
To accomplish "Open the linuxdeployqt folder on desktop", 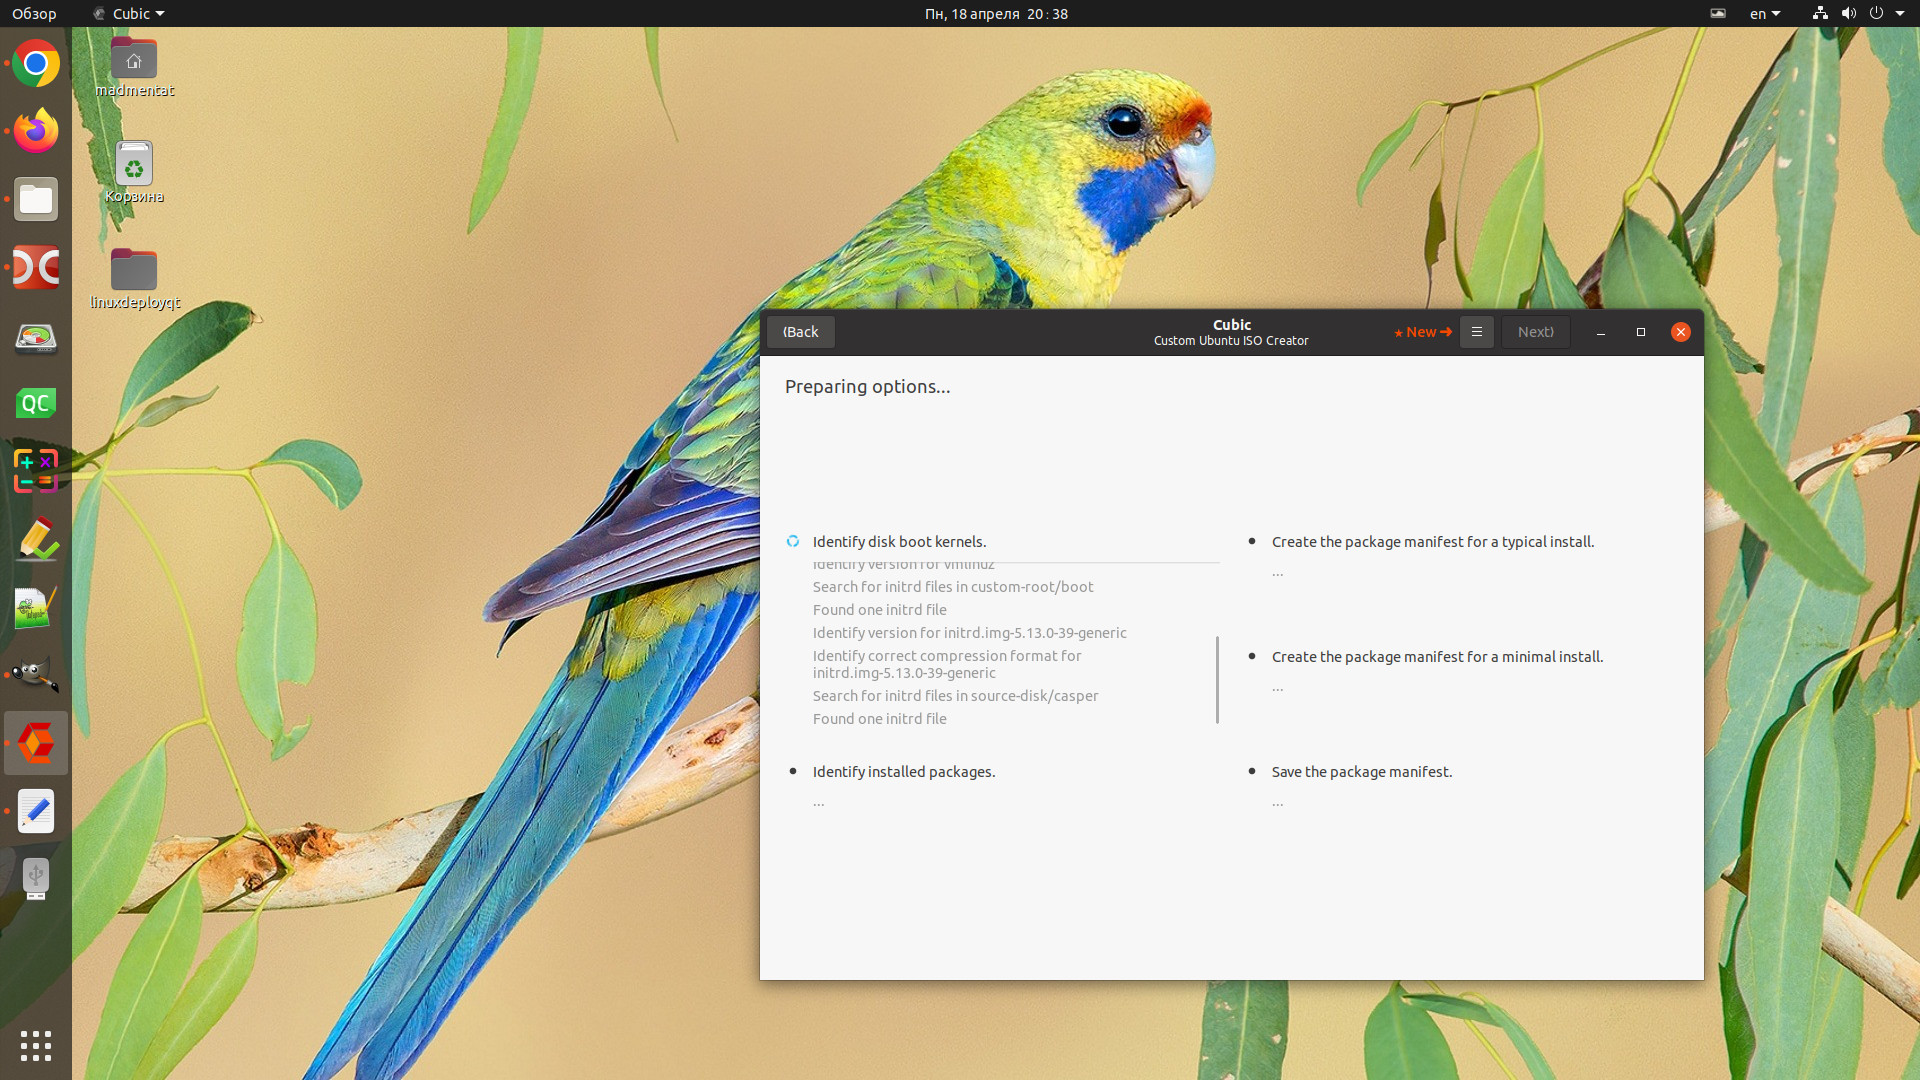I will (x=134, y=279).
